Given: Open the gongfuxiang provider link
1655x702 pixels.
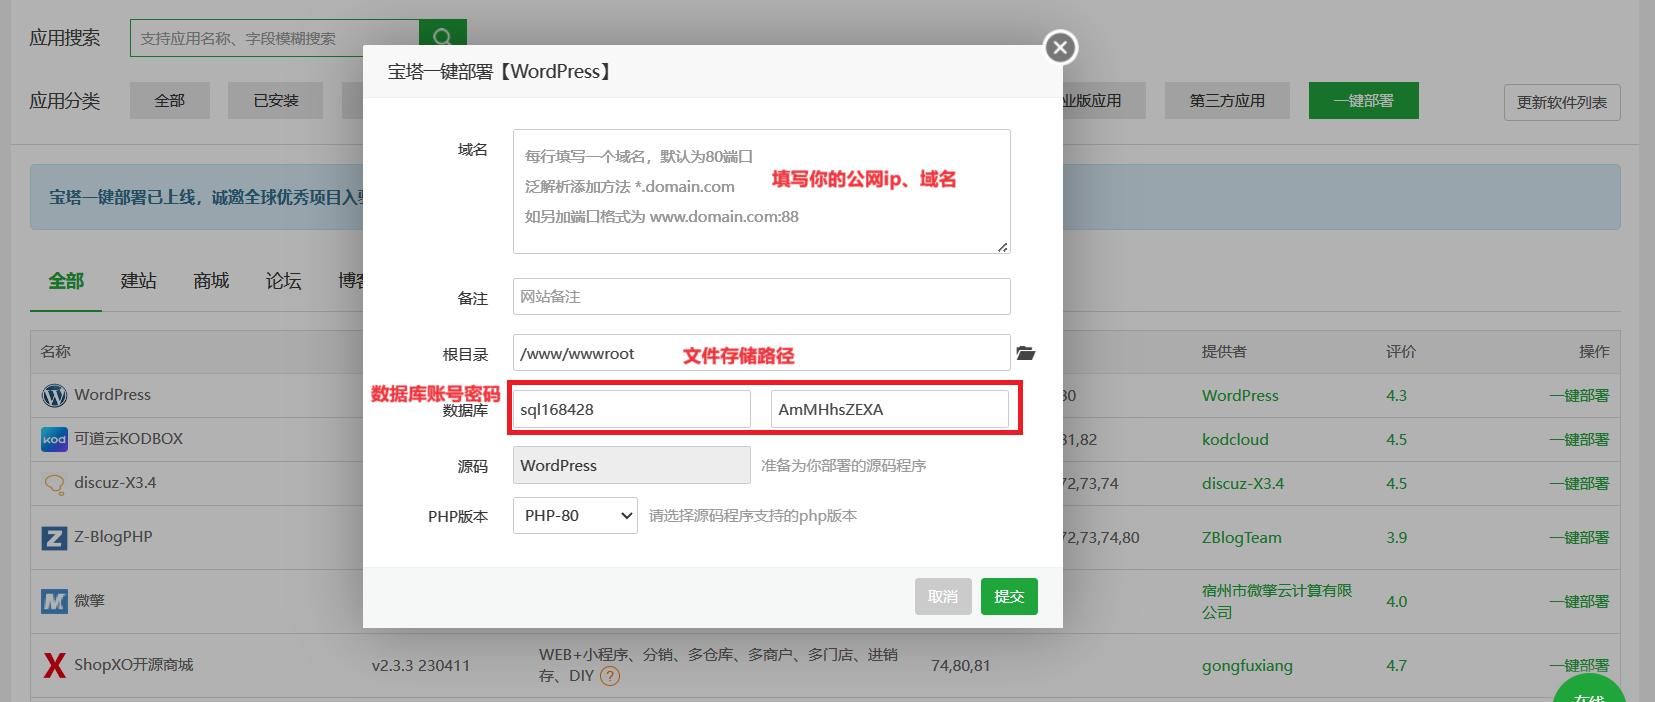Looking at the screenshot, I should pyautogui.click(x=1247, y=666).
